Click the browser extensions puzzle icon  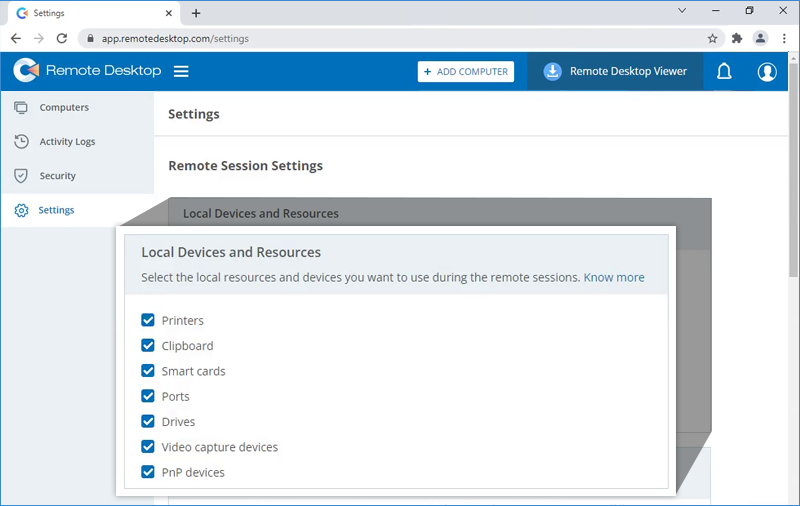click(737, 38)
